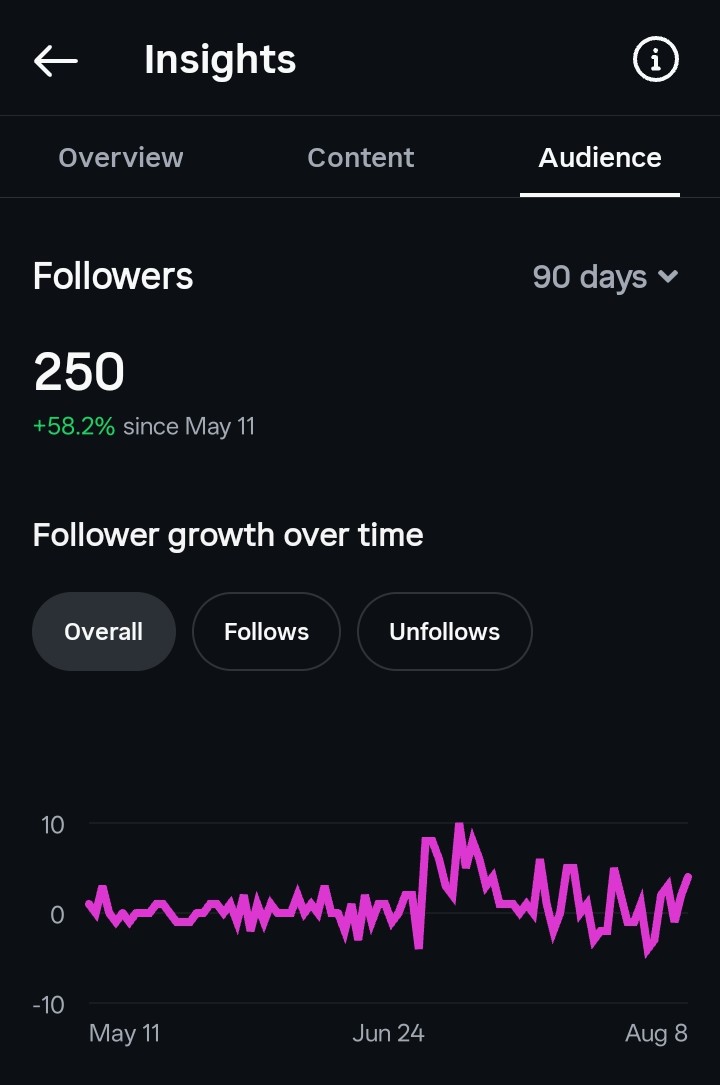Click the Aug 8 axis label
Image resolution: width=720 pixels, height=1085 pixels.
(656, 1033)
